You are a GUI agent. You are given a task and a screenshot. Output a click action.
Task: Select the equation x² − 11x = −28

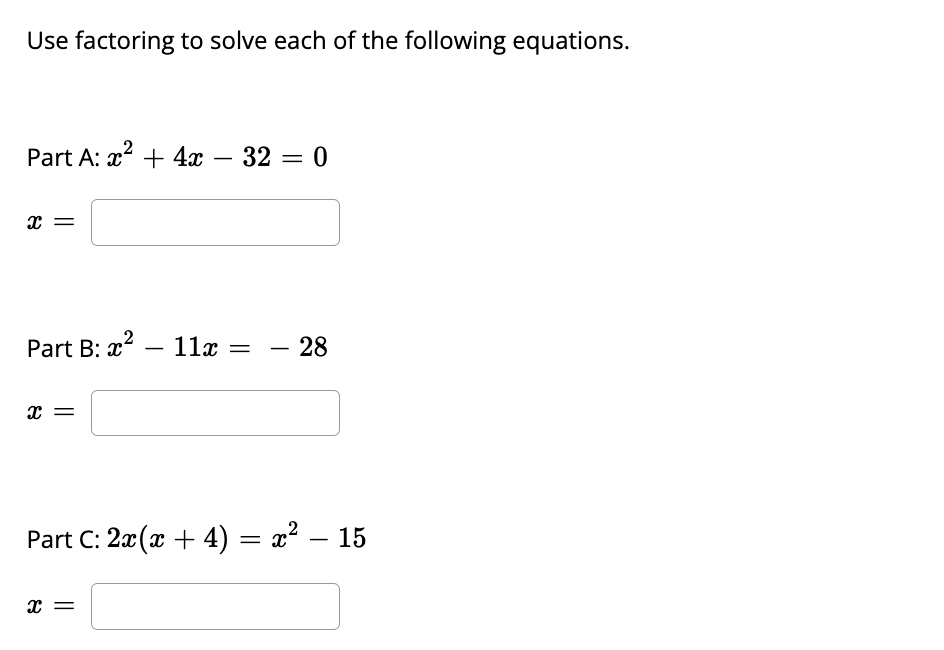click(215, 347)
